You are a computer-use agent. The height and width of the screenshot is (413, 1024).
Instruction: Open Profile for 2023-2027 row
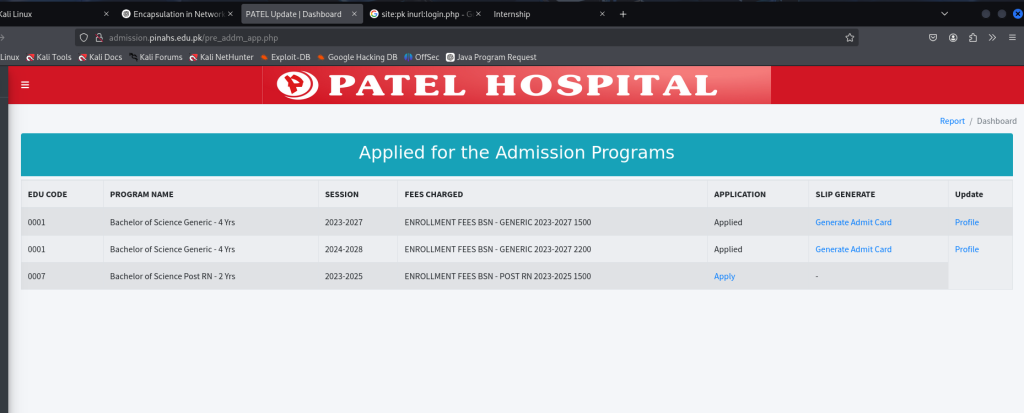click(967, 222)
